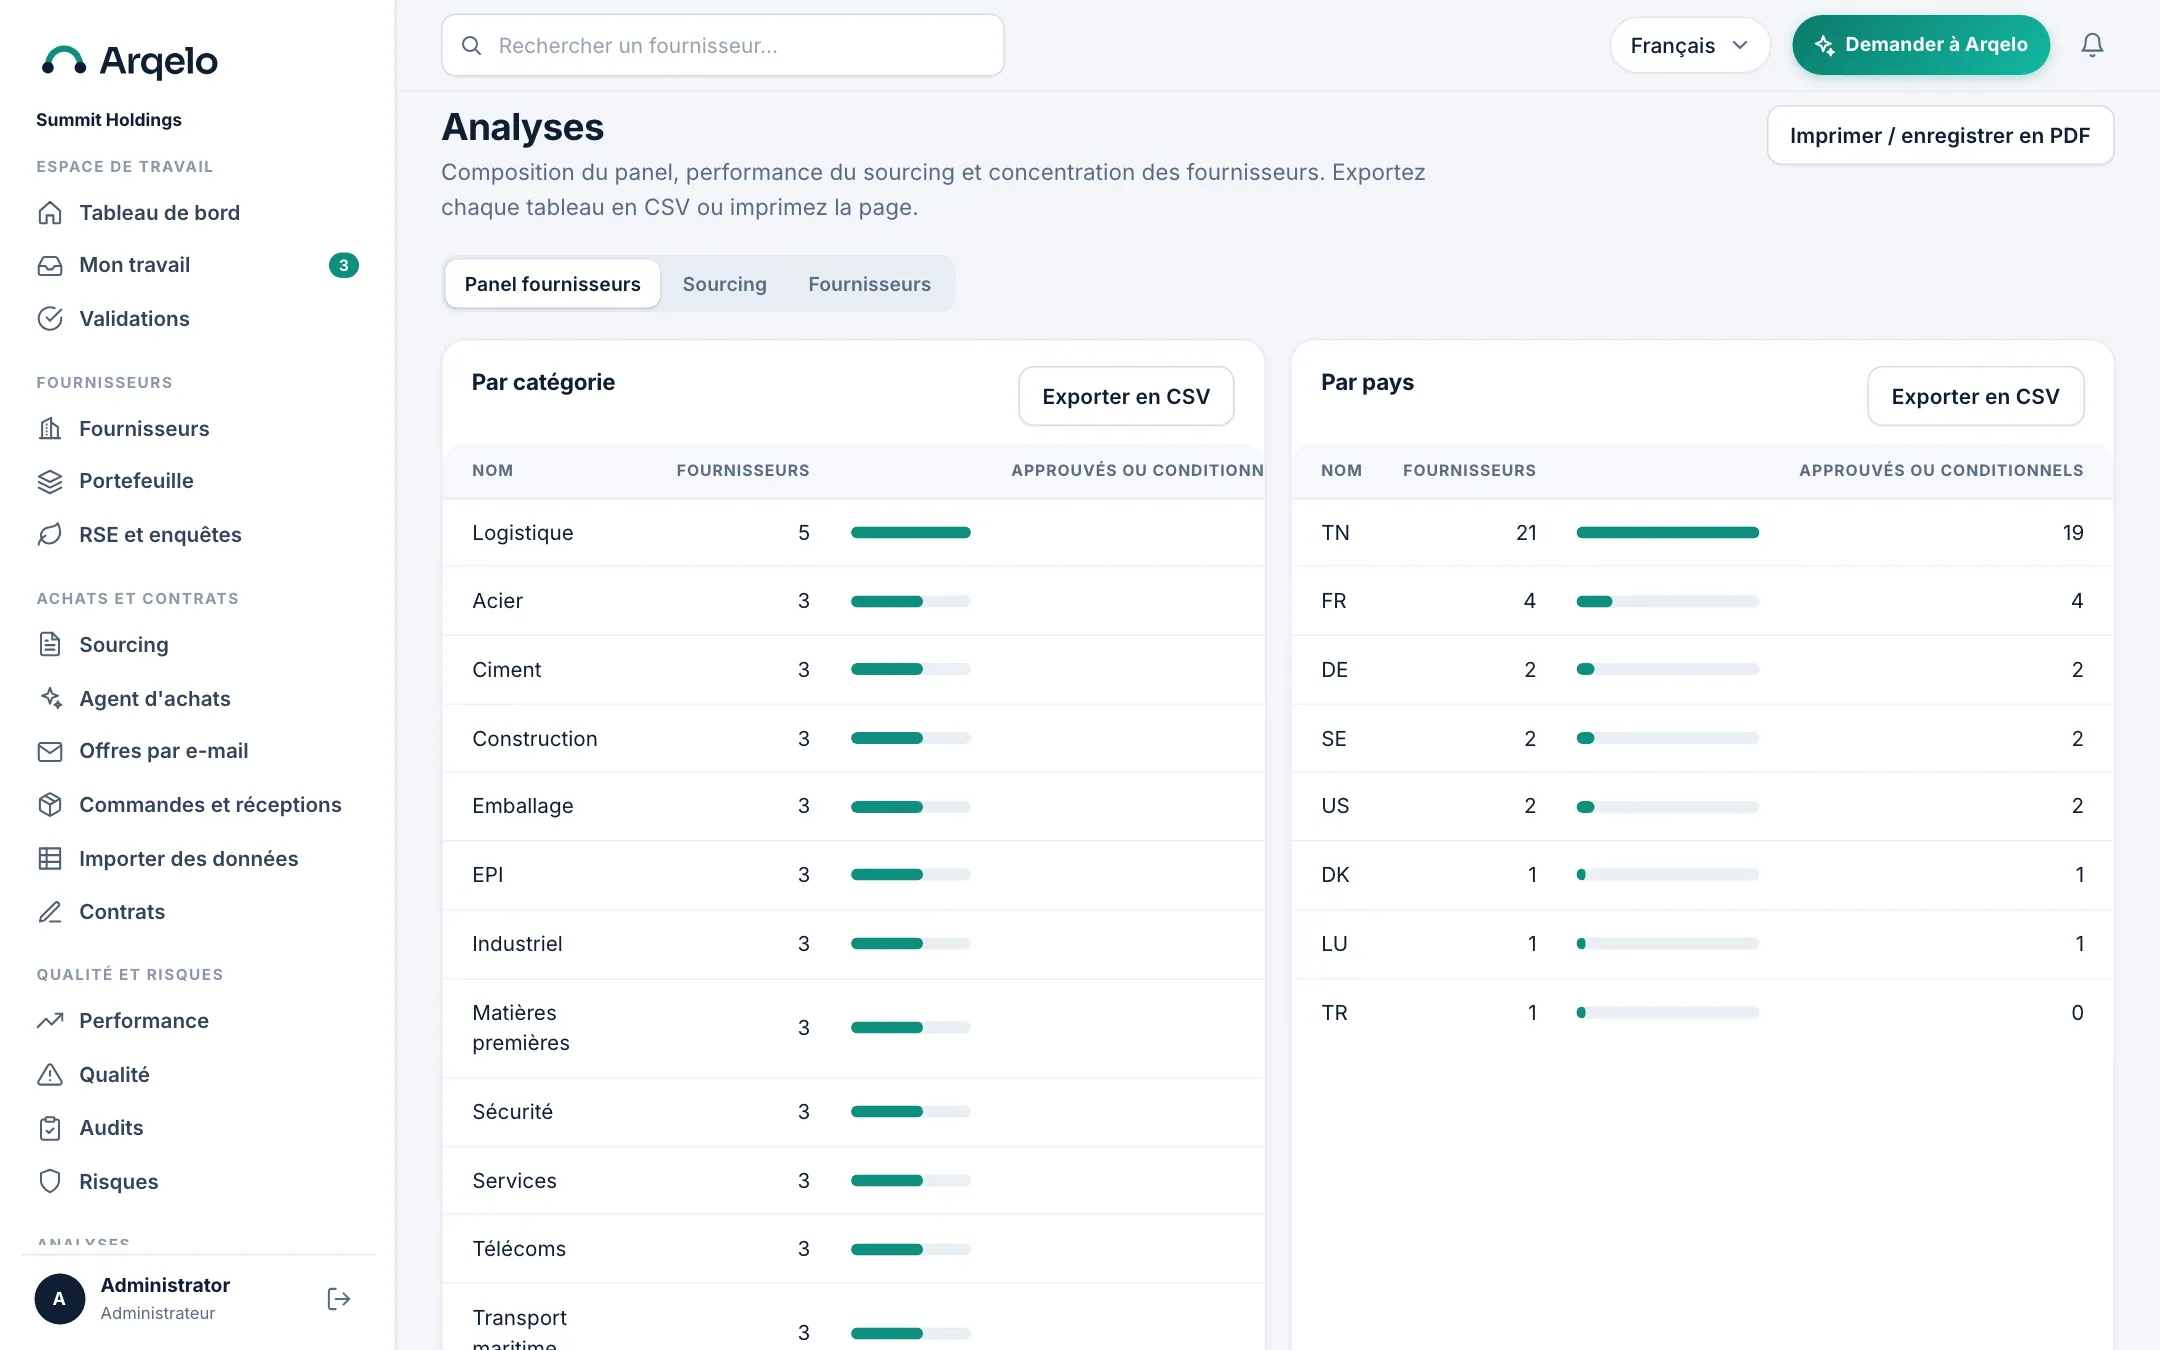2160x1350 pixels.
Task: Click Imprimer / enregistrer en PDF
Action: tap(1940, 135)
